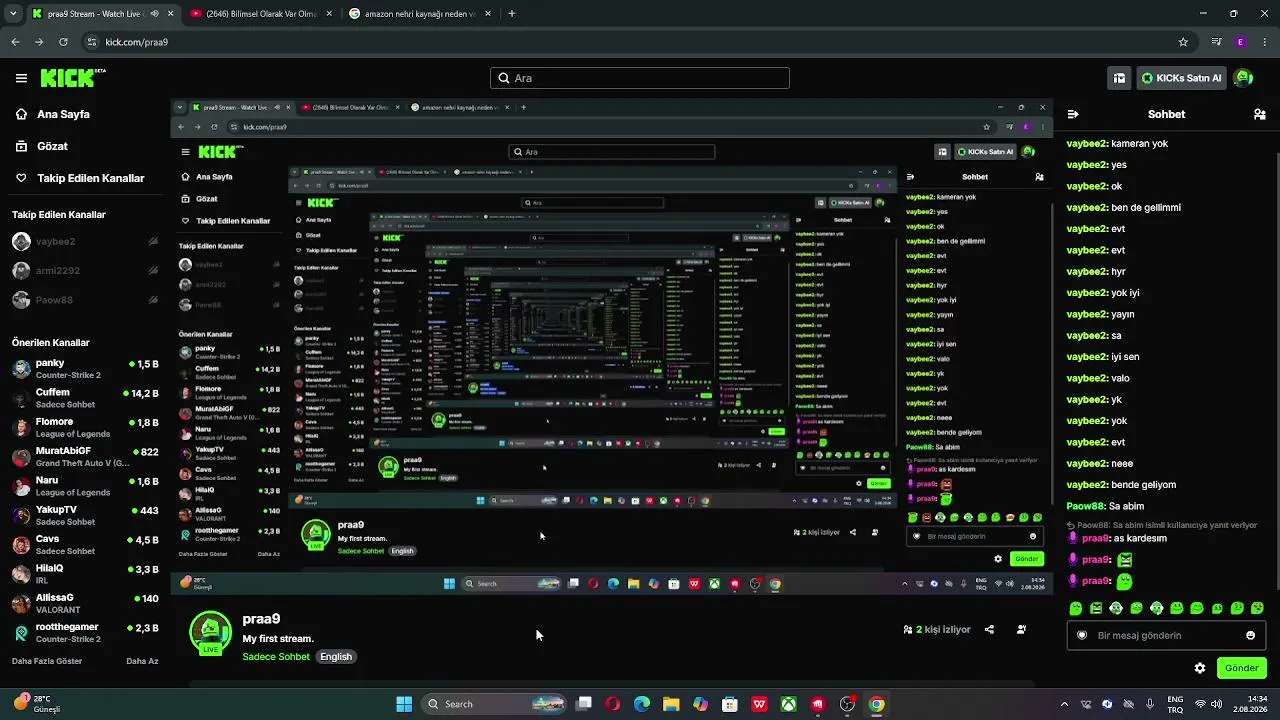Open recommended channel Cuffem in the main sidebar
This screenshot has height=720, width=1280.
(x=85, y=398)
